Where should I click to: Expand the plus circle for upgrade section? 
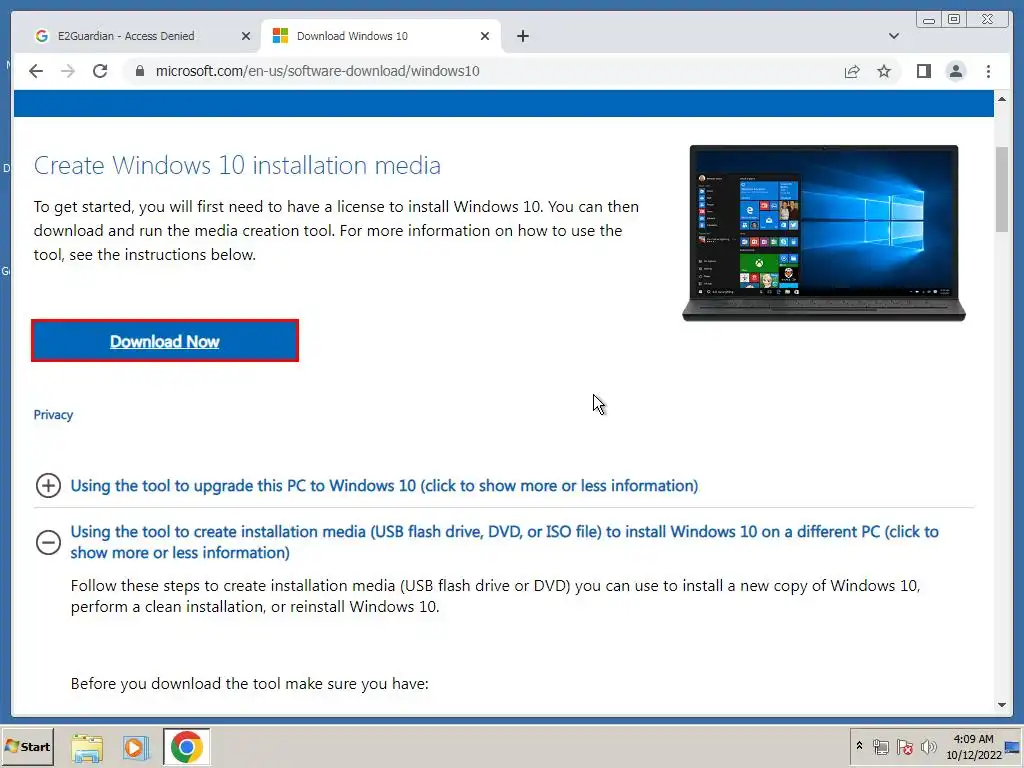48,485
